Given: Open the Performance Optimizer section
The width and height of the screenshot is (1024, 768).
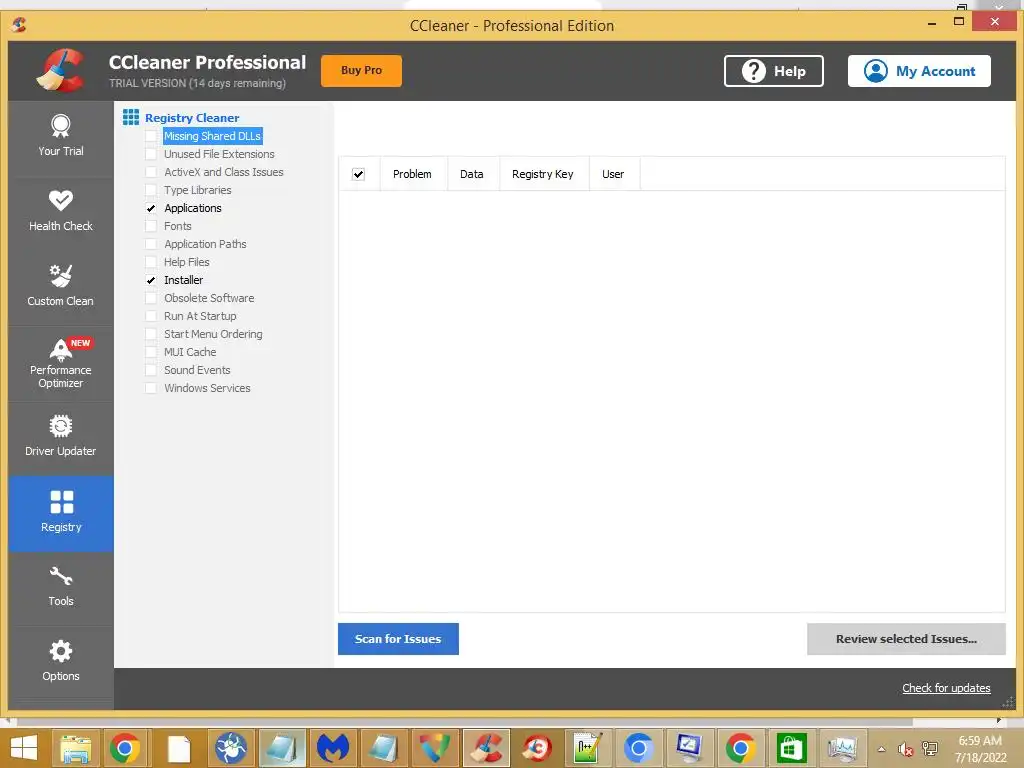Looking at the screenshot, I should pos(61,363).
